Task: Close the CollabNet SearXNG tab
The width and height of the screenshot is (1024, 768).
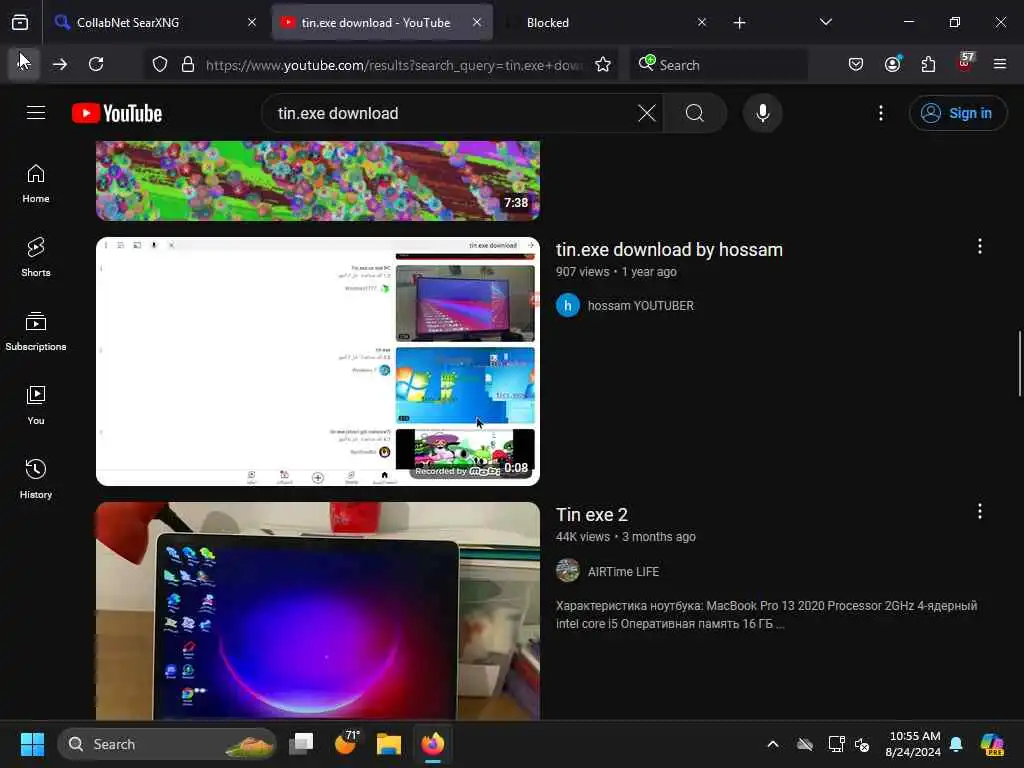Action: tap(252, 22)
